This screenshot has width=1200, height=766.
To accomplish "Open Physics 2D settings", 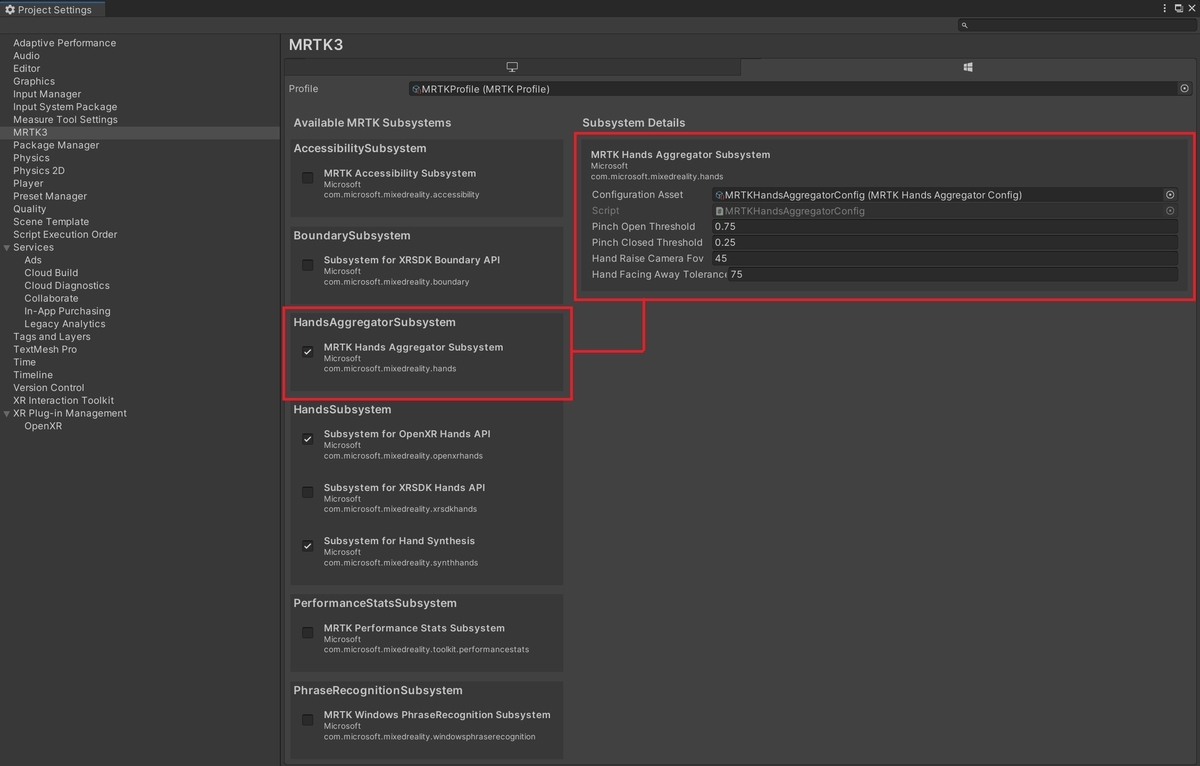I will tap(39, 171).
